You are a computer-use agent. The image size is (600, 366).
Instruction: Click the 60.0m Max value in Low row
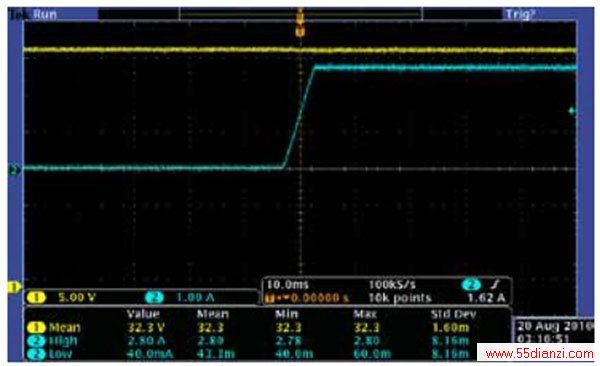(372, 354)
